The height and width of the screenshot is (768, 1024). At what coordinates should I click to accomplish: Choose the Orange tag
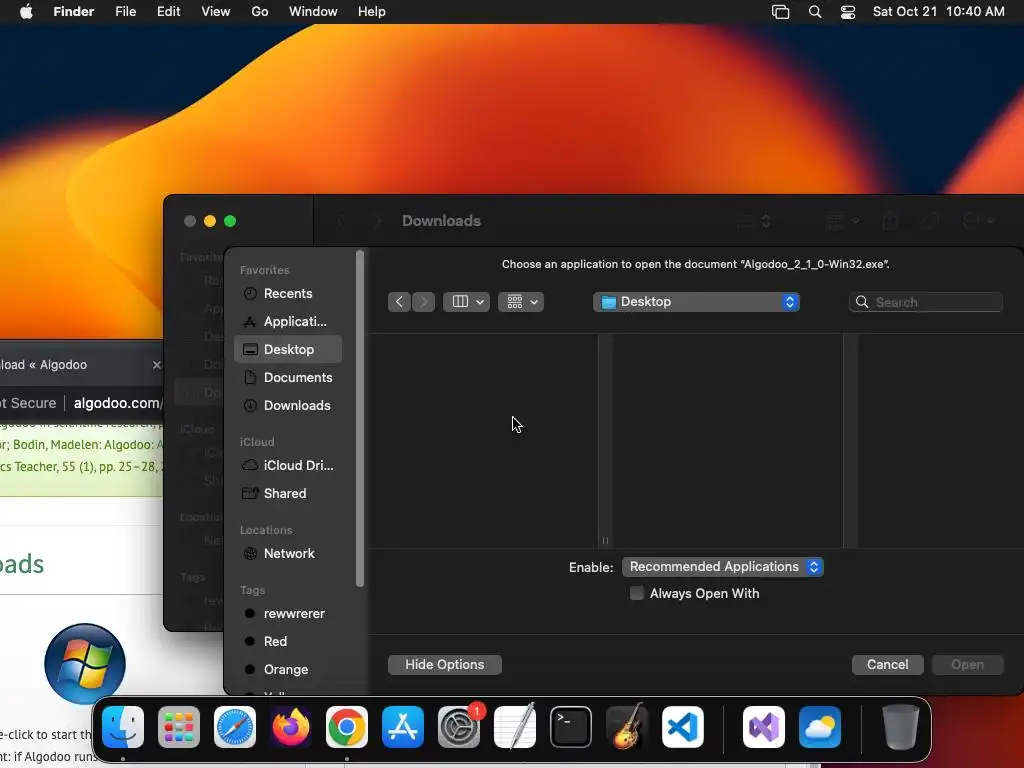287,669
